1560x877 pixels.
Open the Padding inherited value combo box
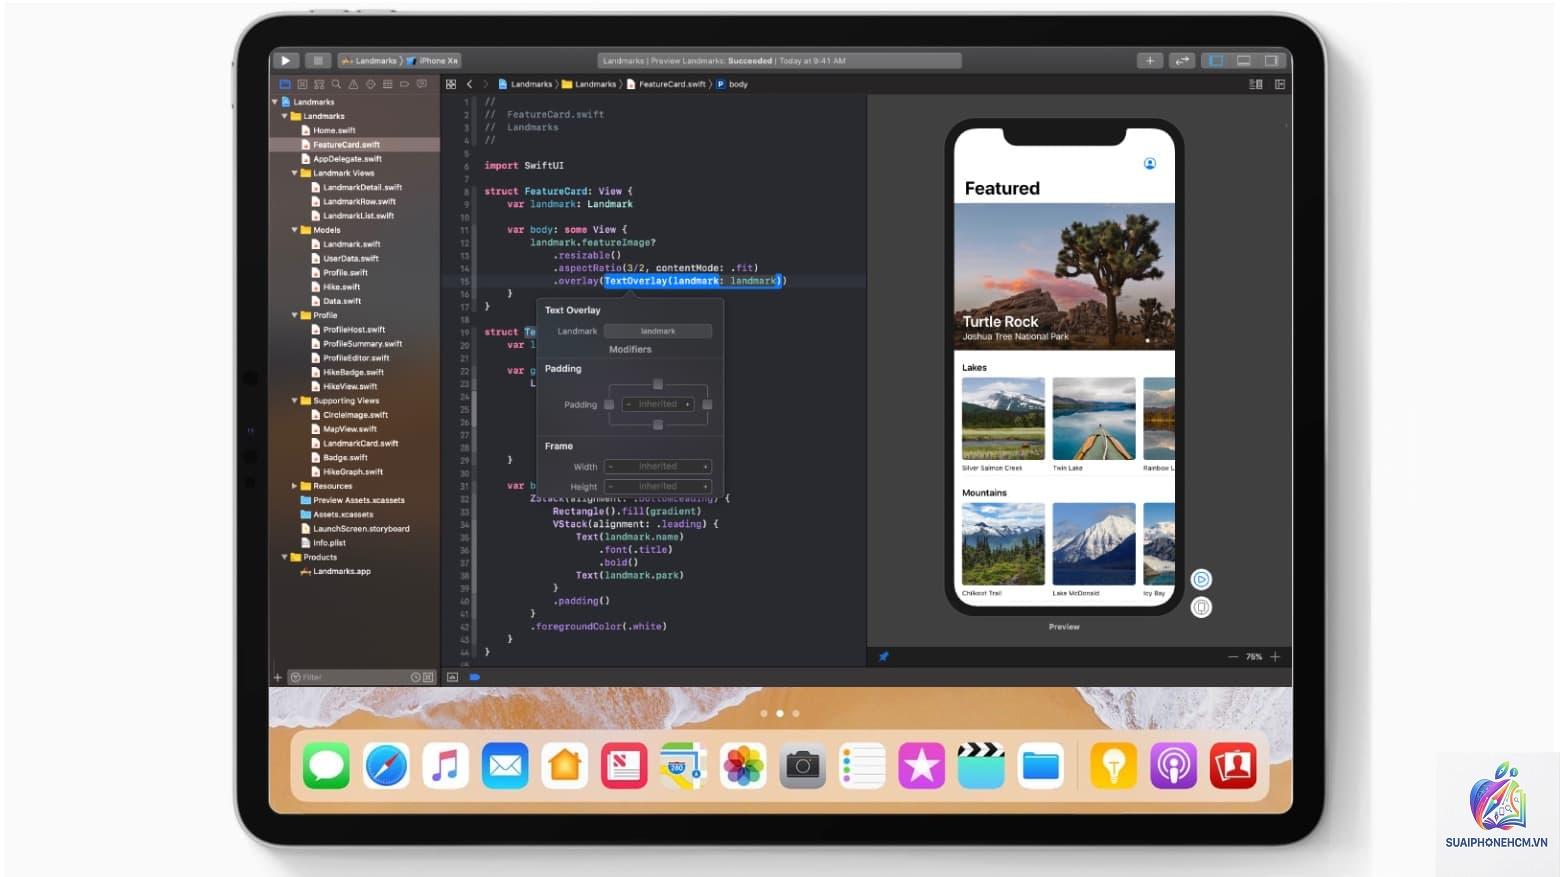pyautogui.click(x=658, y=404)
